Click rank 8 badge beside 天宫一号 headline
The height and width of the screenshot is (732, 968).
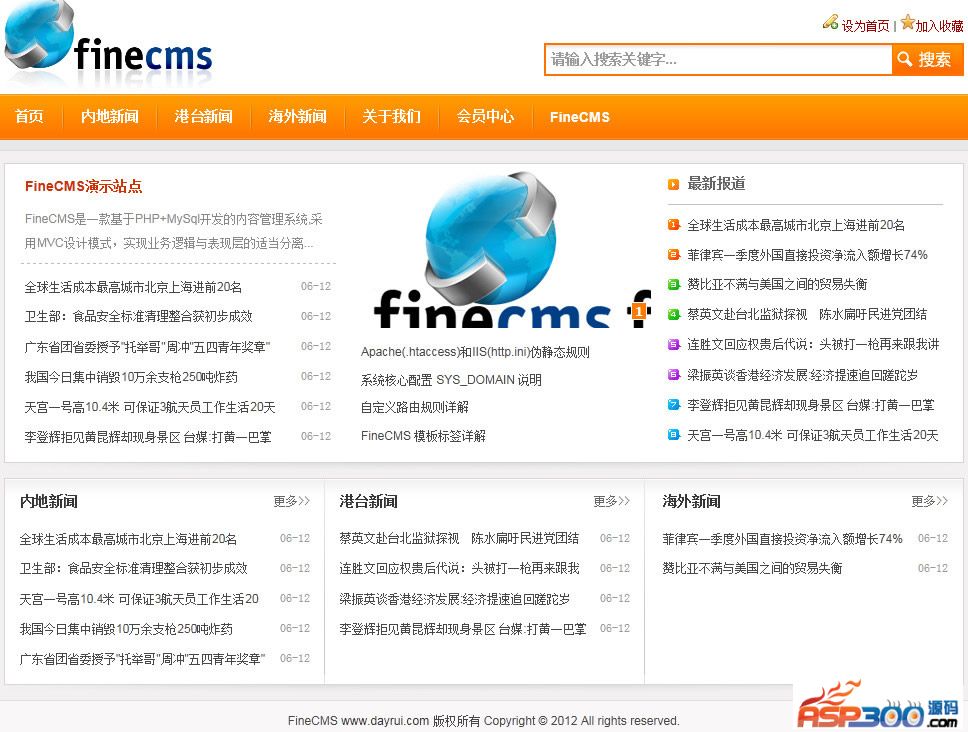coord(674,435)
